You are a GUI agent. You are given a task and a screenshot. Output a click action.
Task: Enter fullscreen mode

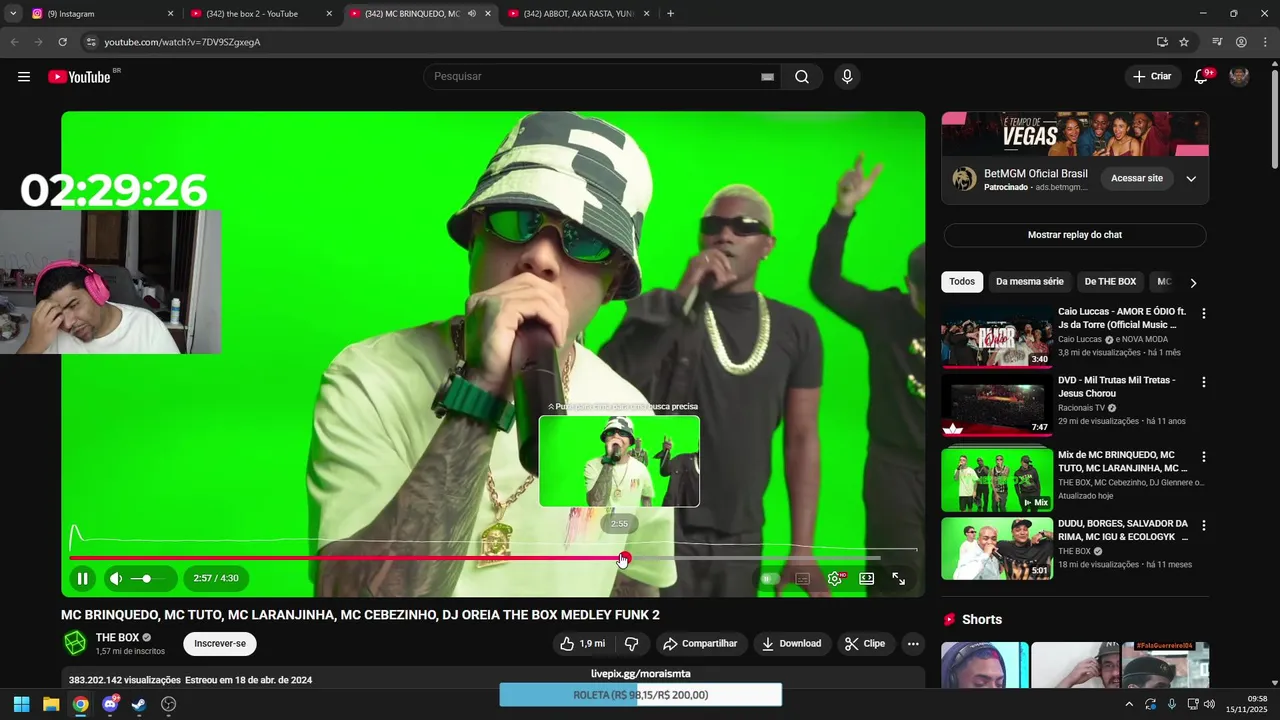(x=898, y=578)
